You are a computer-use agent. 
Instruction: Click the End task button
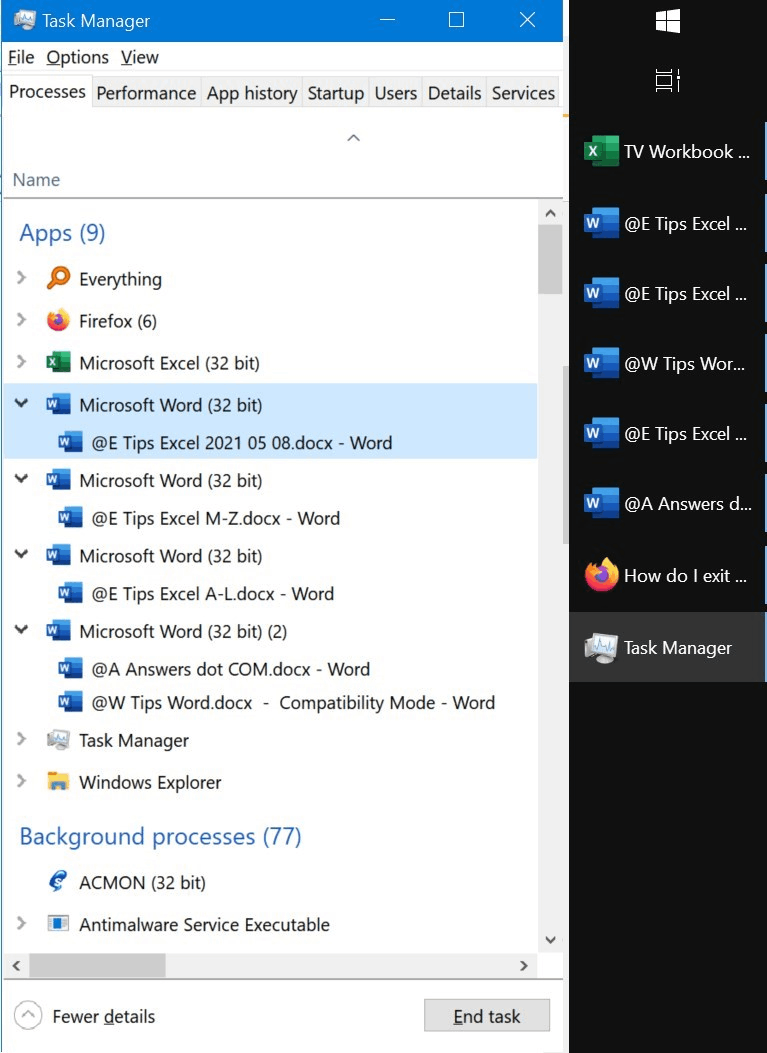point(487,1016)
